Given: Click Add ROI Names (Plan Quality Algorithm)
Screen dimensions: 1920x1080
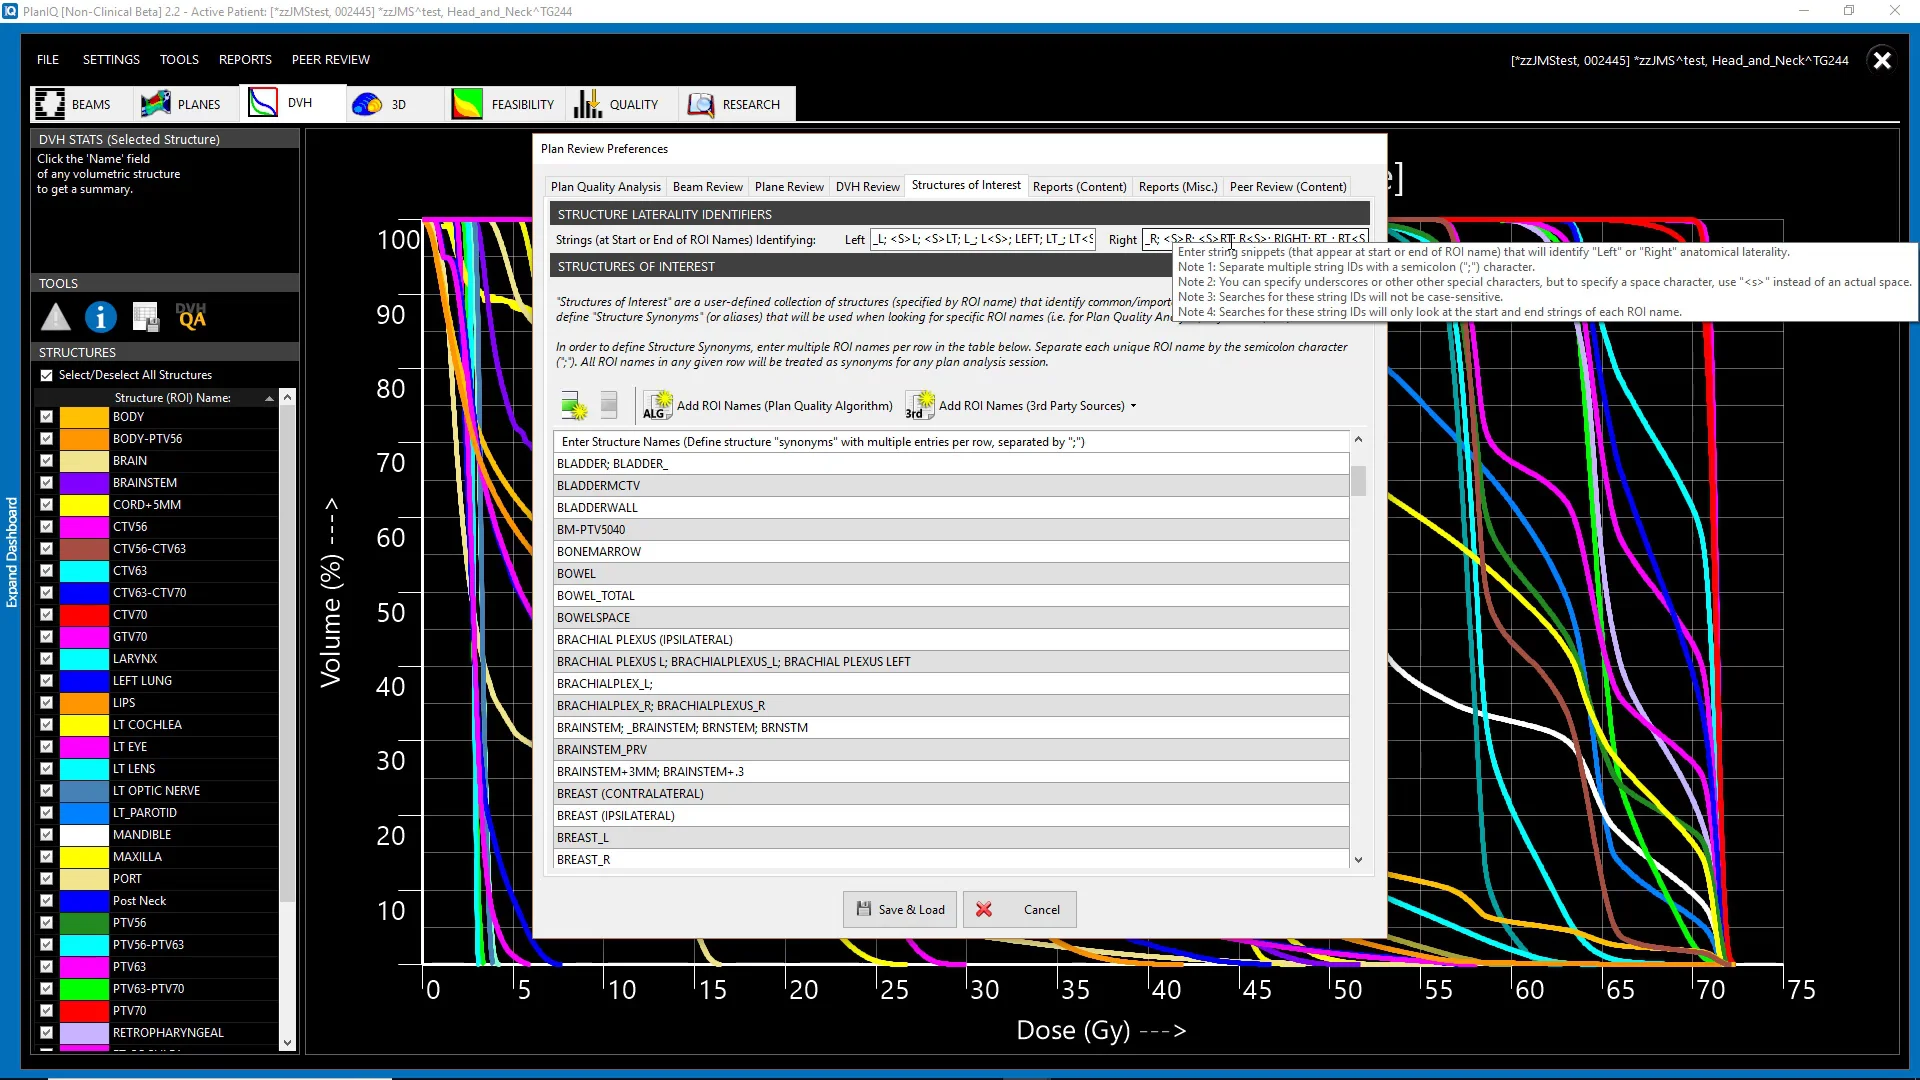Looking at the screenshot, I should tap(768, 405).
